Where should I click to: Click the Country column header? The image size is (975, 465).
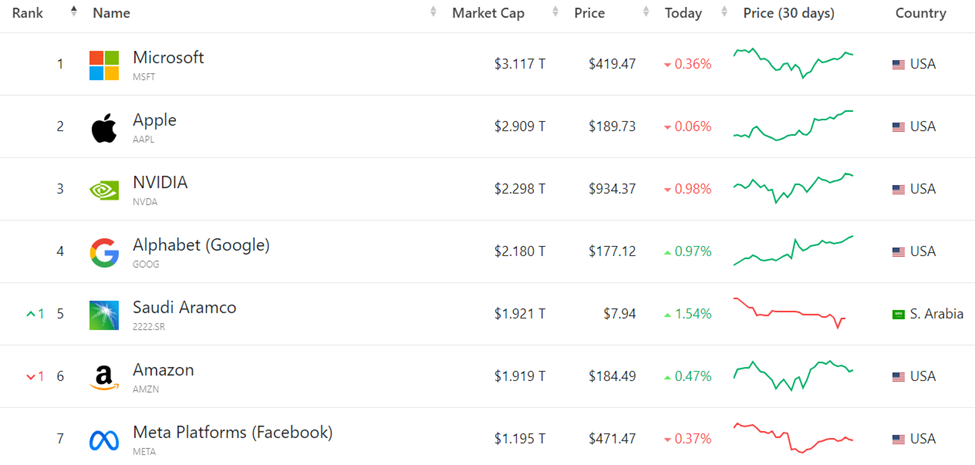coord(920,13)
